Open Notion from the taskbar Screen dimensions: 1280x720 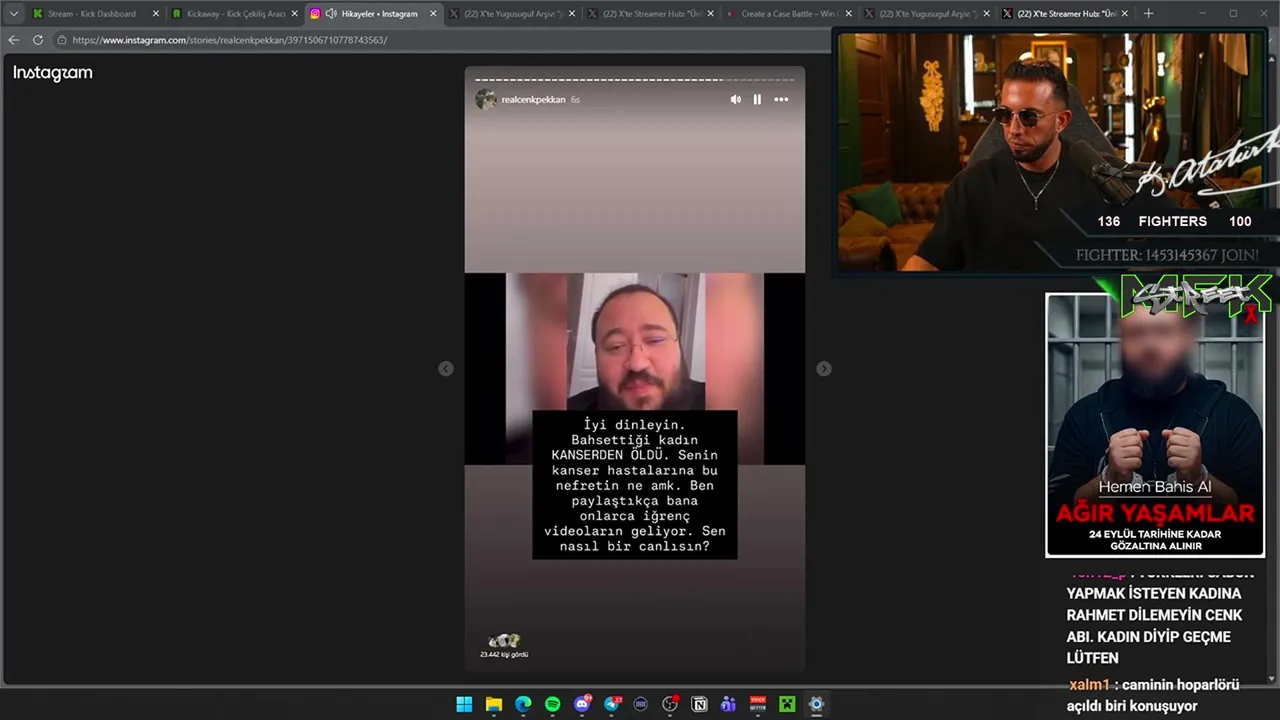700,704
